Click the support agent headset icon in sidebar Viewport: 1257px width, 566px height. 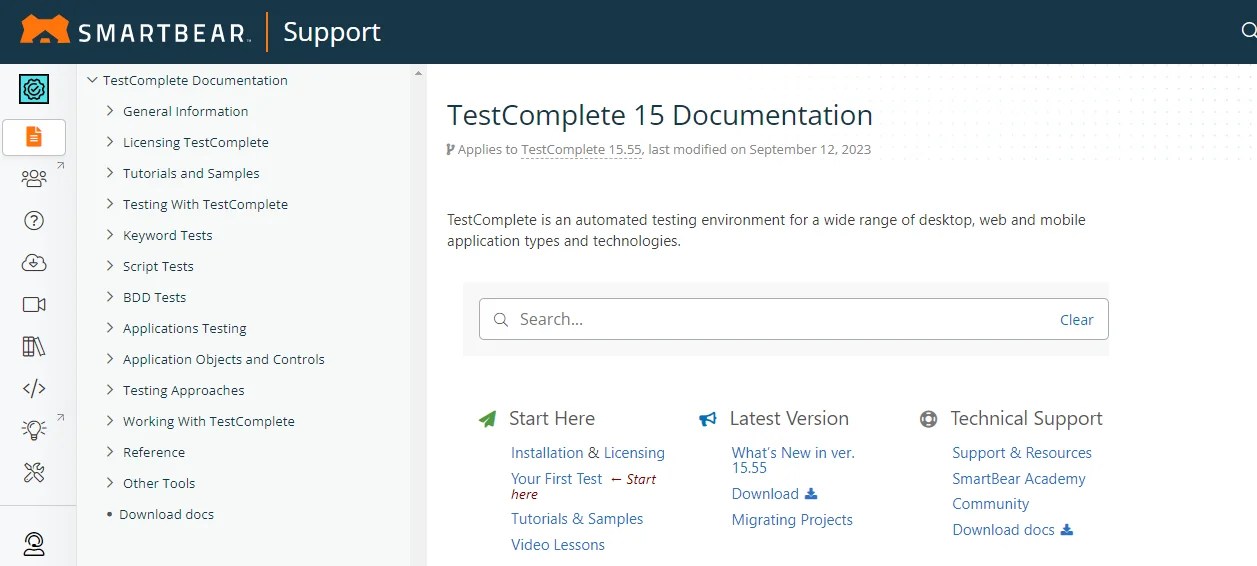[x=34, y=543]
